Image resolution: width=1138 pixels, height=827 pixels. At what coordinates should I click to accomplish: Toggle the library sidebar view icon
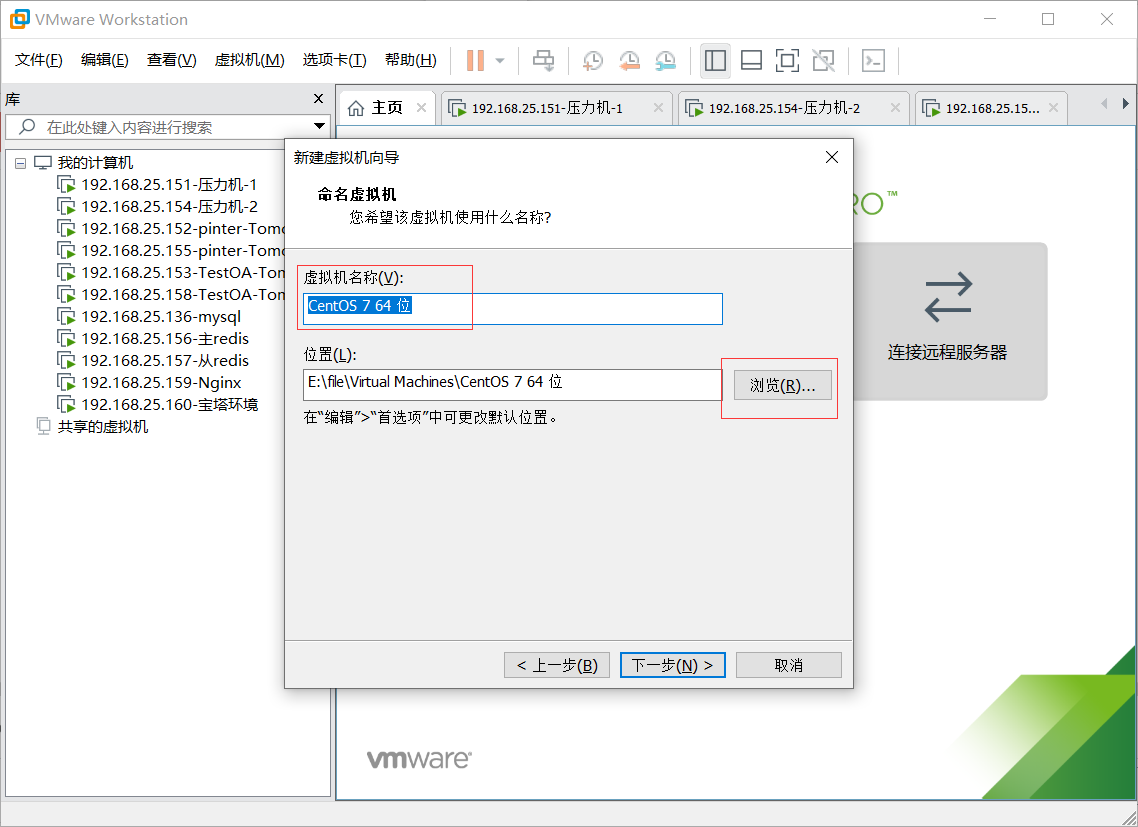[x=715, y=60]
